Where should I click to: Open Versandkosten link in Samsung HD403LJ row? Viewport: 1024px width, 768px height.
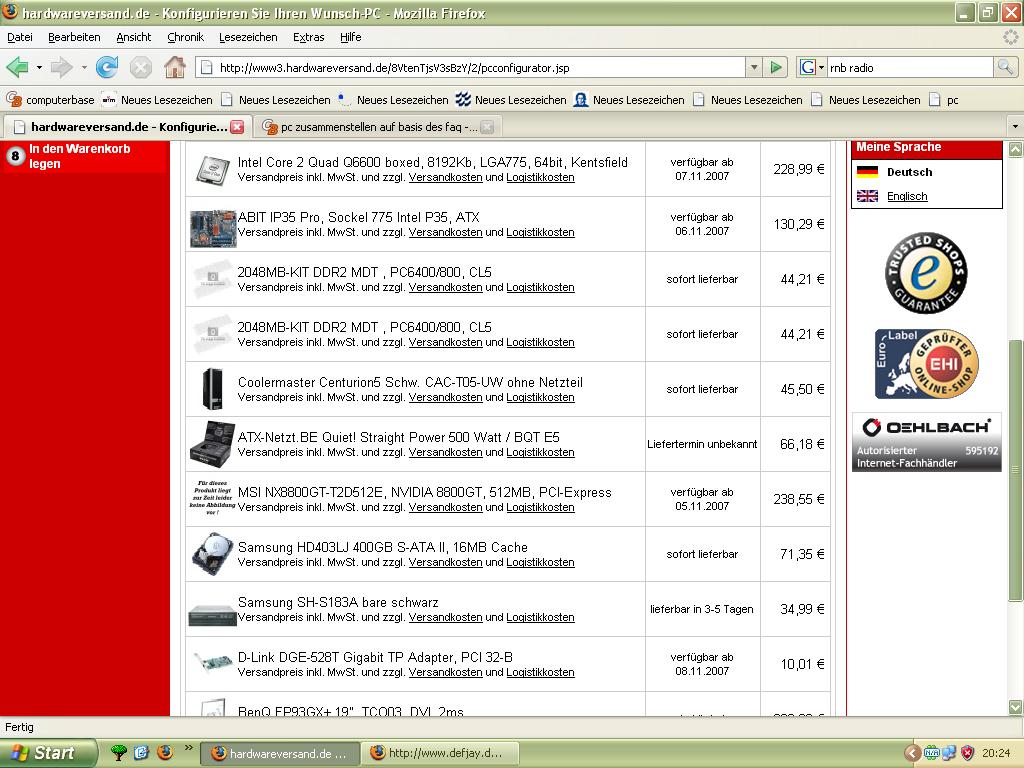click(445, 562)
